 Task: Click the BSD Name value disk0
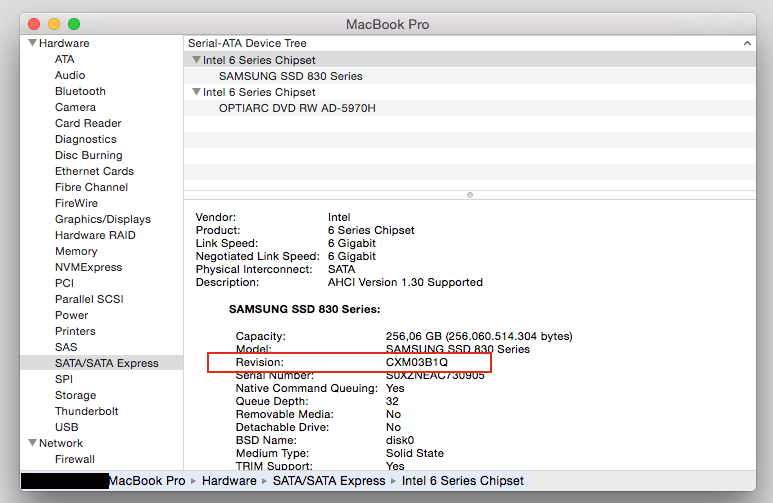point(400,440)
